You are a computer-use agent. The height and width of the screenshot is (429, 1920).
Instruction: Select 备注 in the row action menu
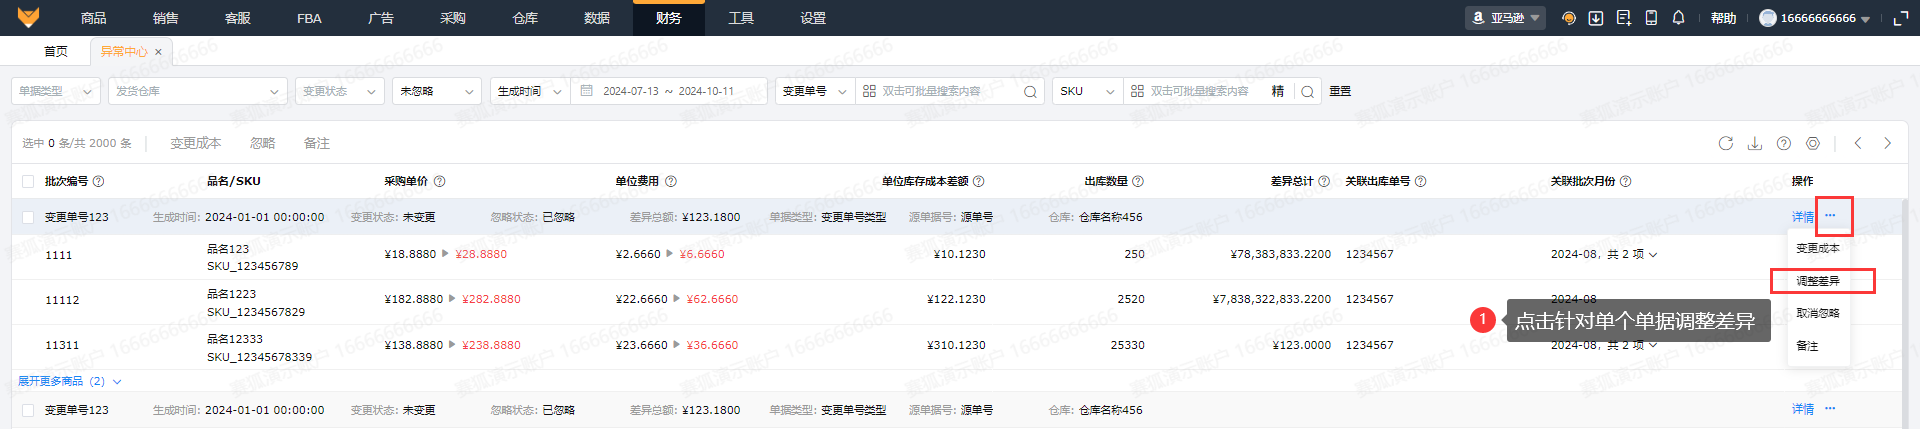point(1807,346)
